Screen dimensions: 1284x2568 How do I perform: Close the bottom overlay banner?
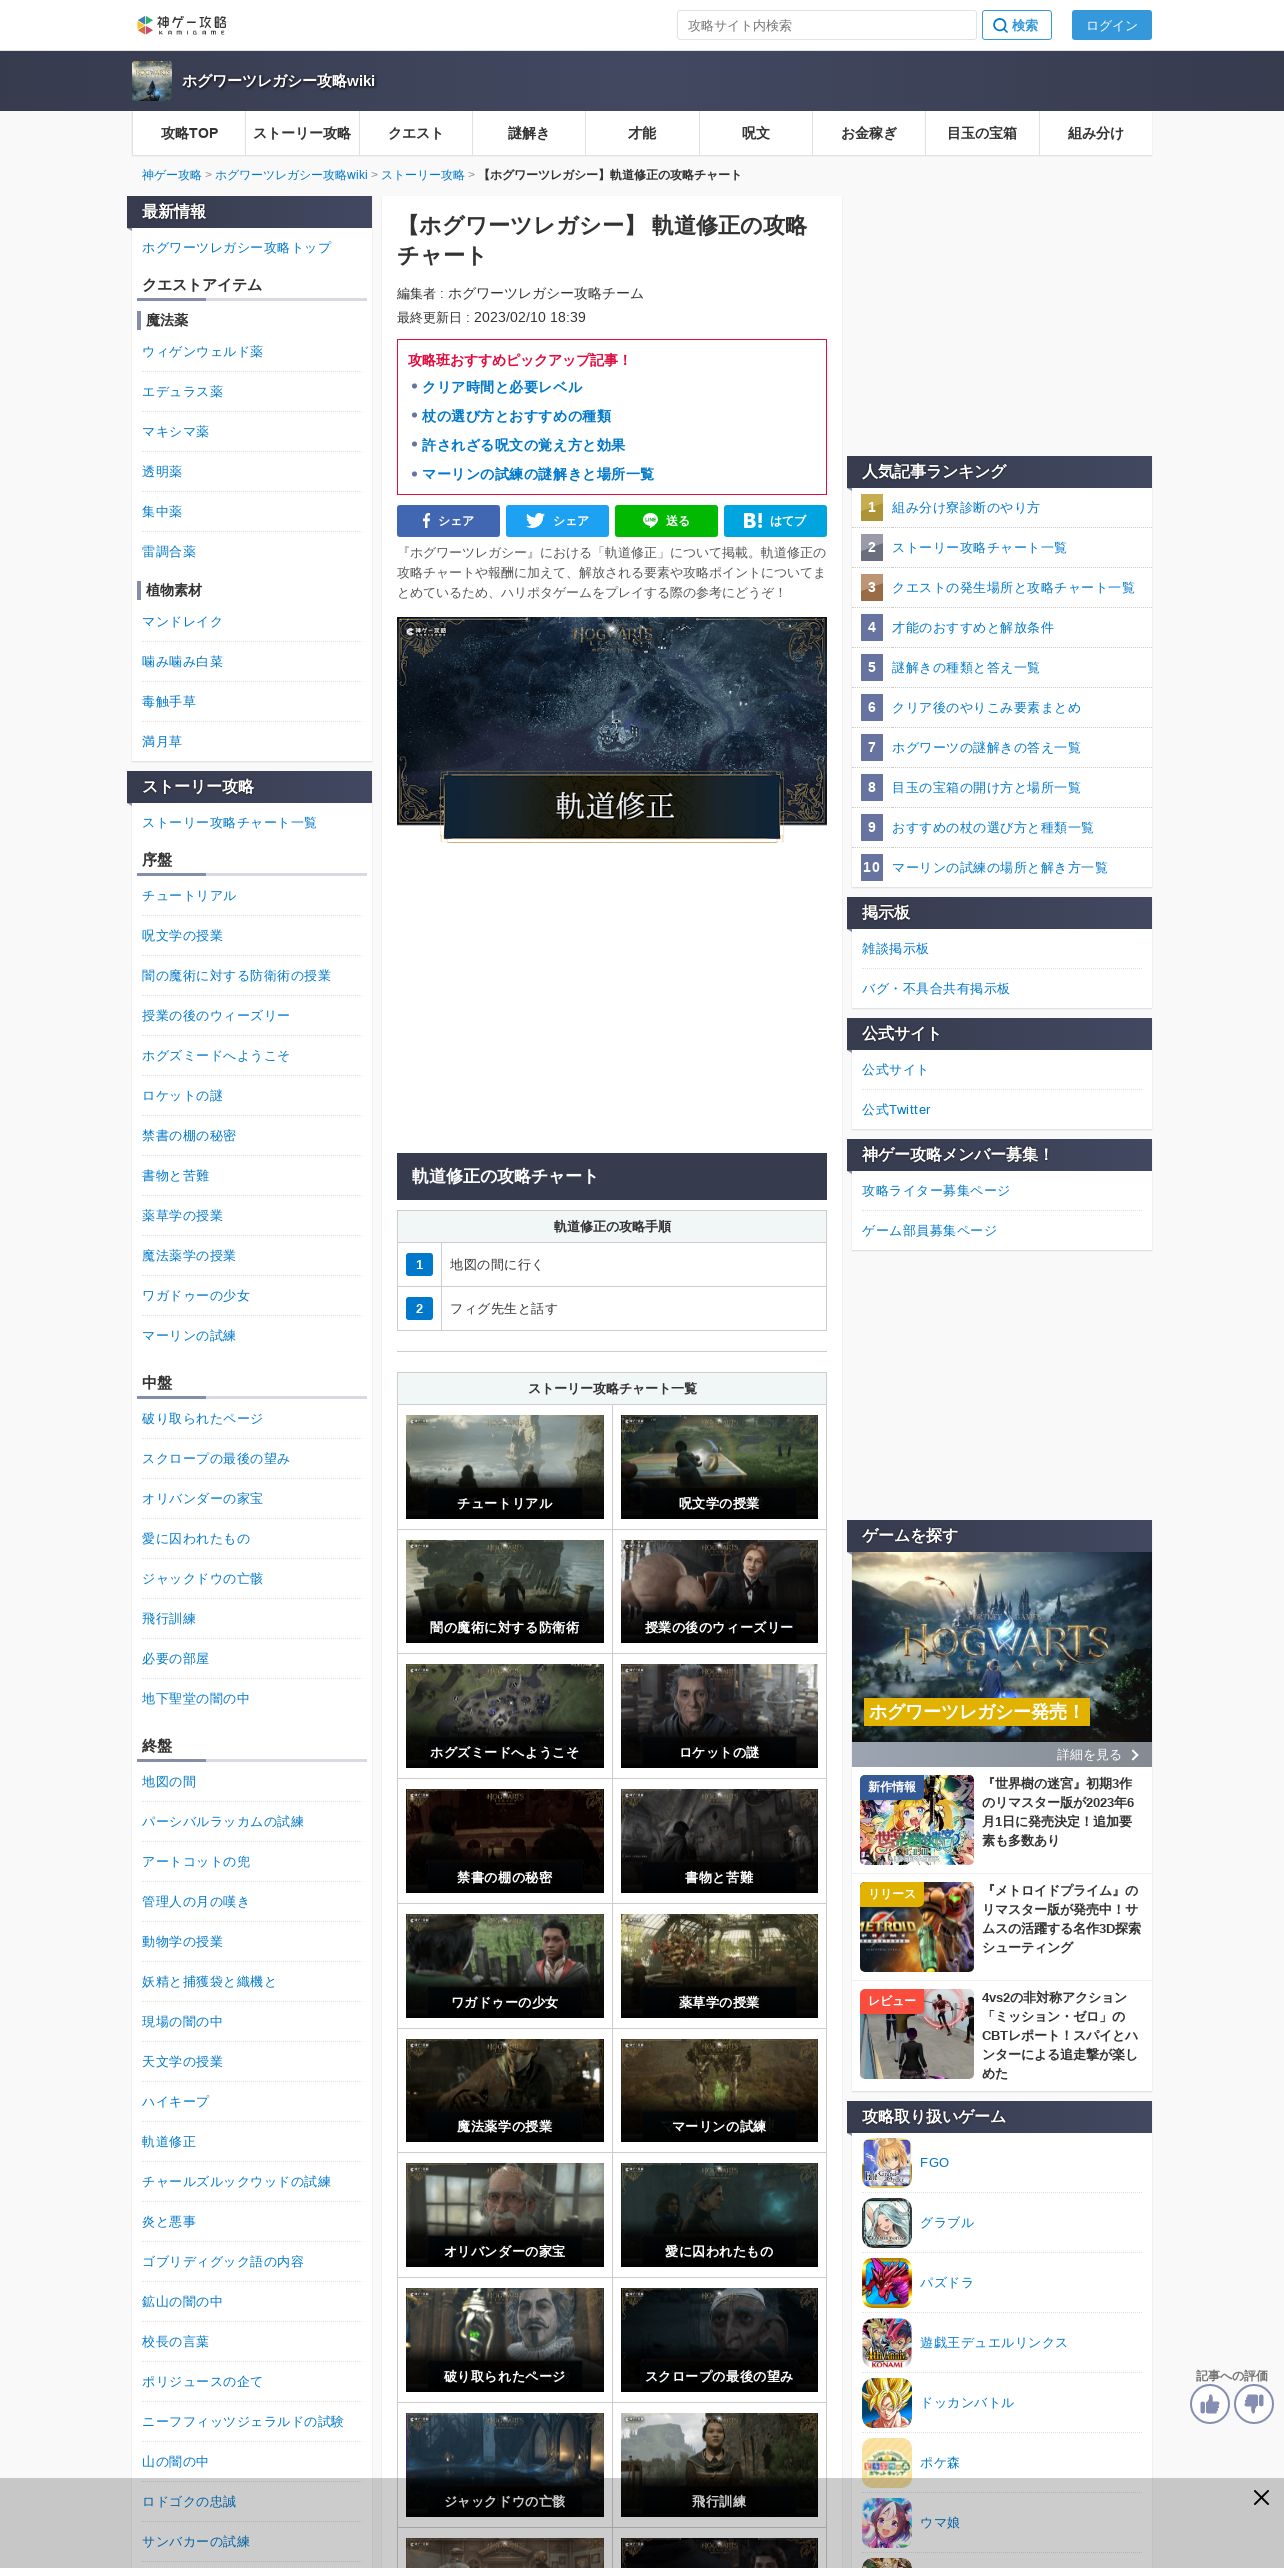coord(1261,2498)
